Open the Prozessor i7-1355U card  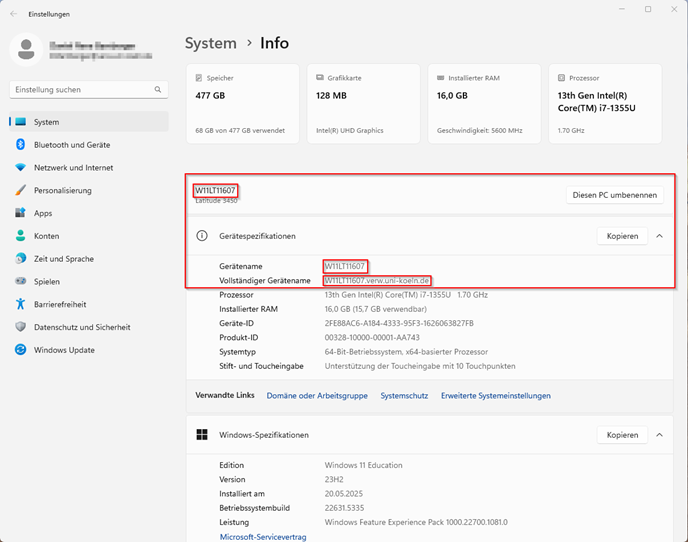605,104
